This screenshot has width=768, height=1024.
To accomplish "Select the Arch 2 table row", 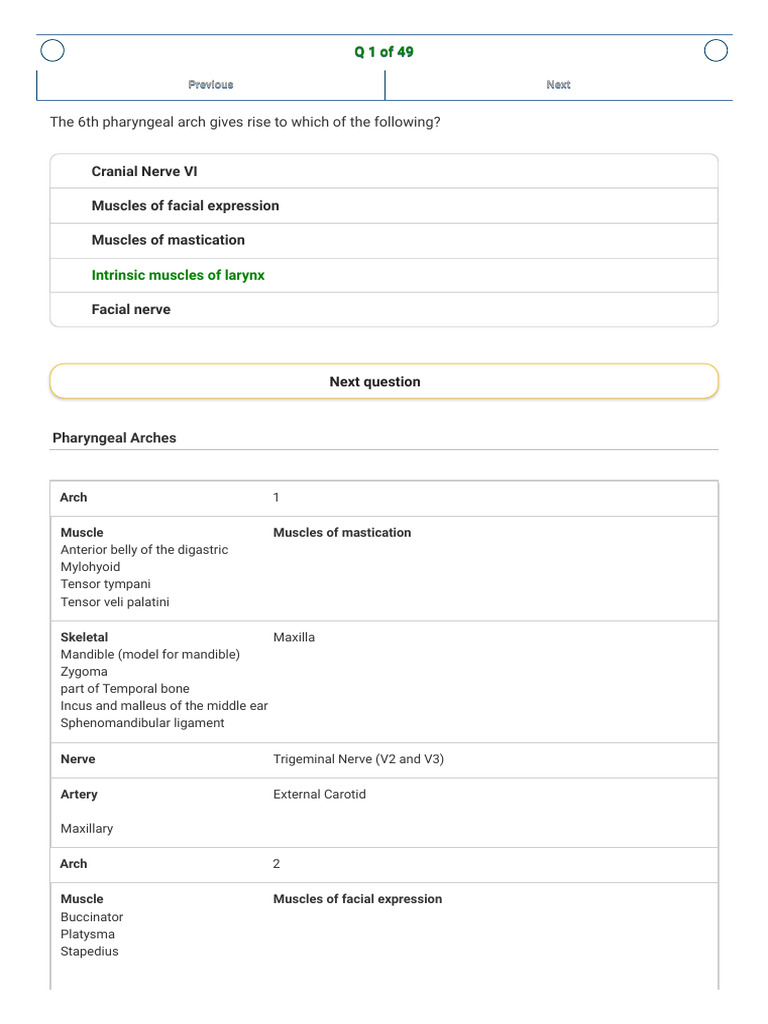I will click(x=384, y=864).
